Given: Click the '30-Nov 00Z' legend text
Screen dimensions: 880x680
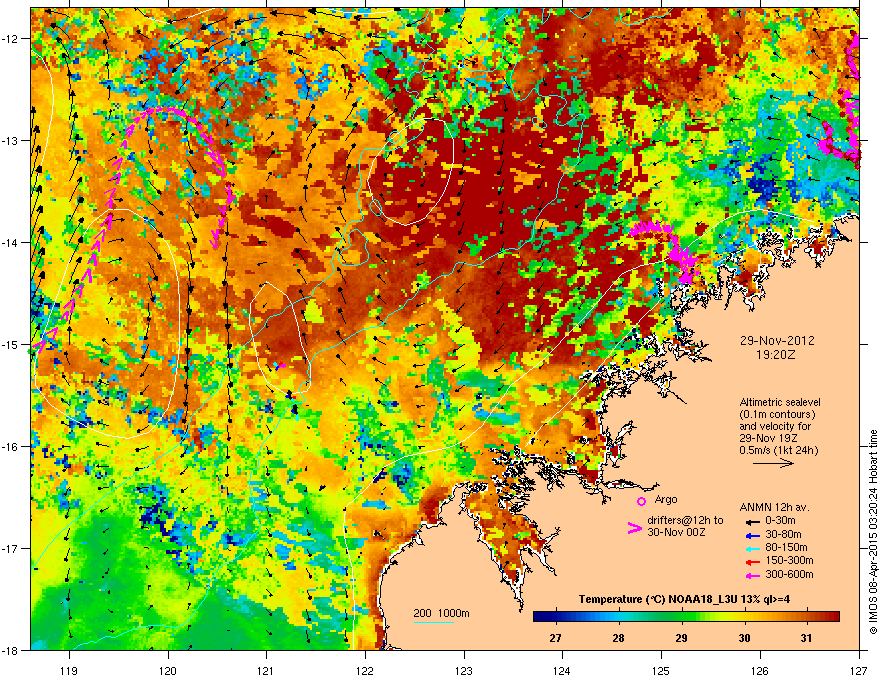Looking at the screenshot, I should 676,532.
